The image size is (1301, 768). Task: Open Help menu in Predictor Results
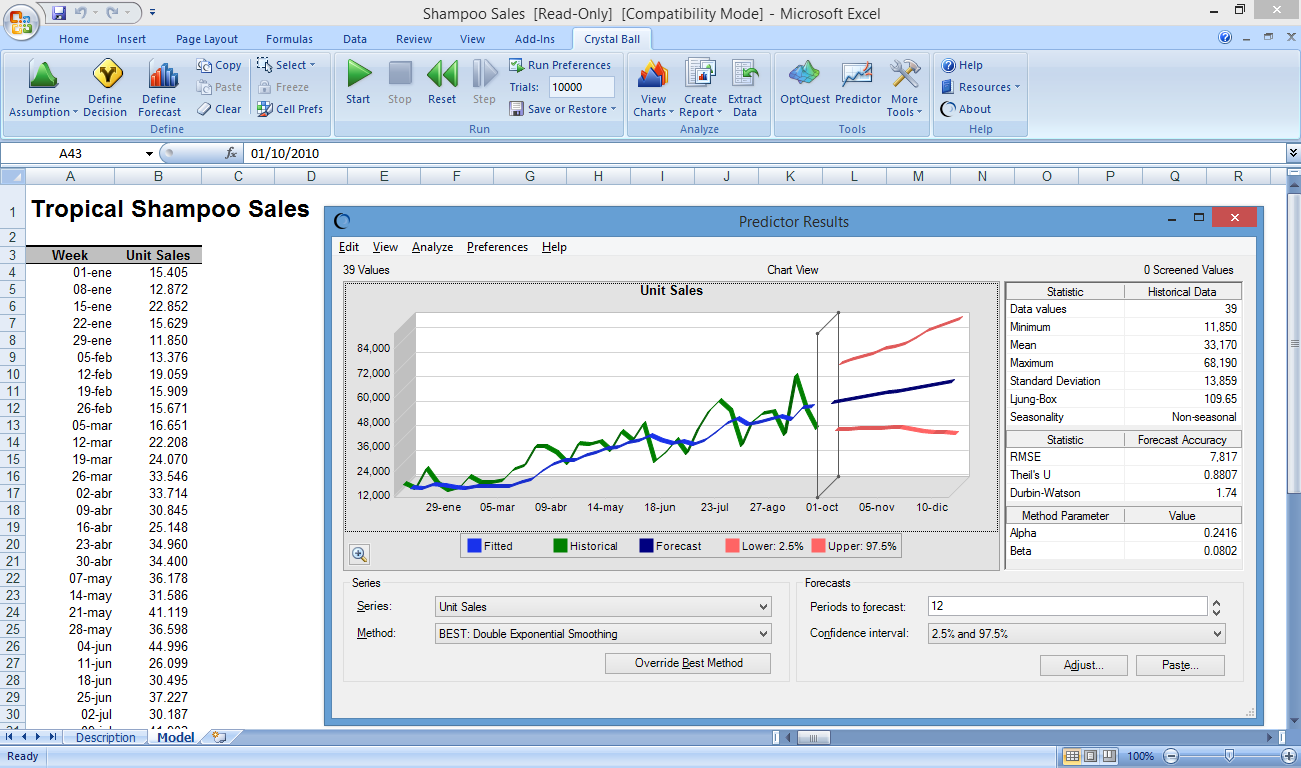pyautogui.click(x=554, y=247)
